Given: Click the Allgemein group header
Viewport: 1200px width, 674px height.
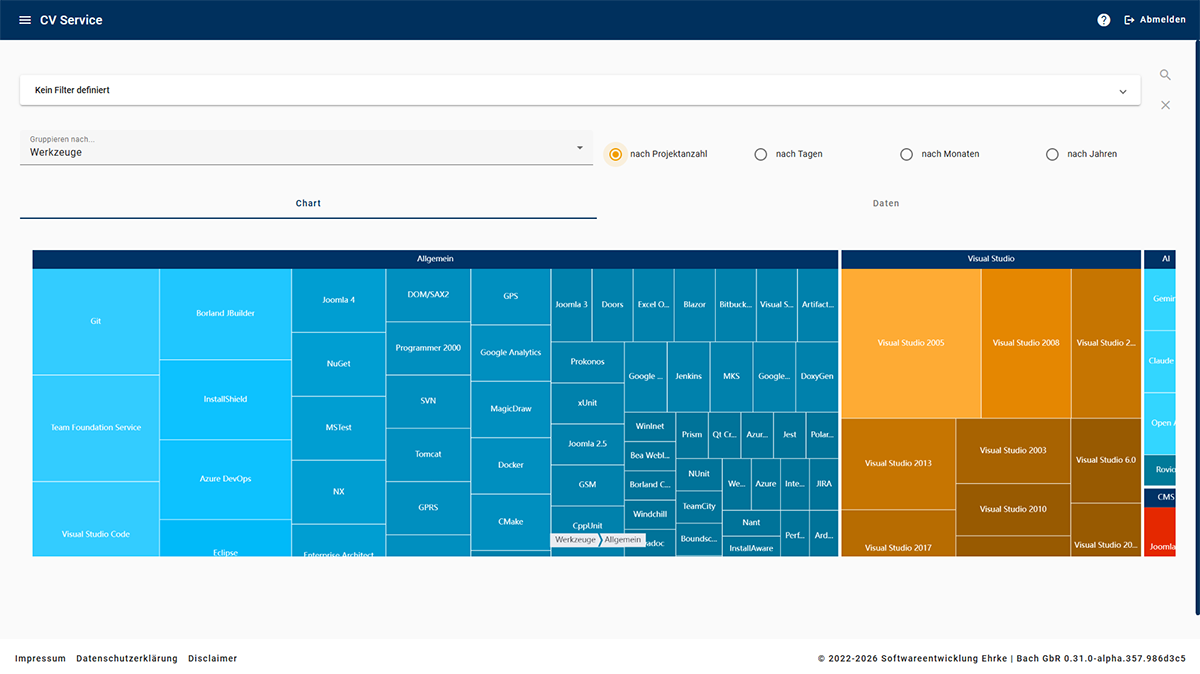Looking at the screenshot, I should pos(435,259).
